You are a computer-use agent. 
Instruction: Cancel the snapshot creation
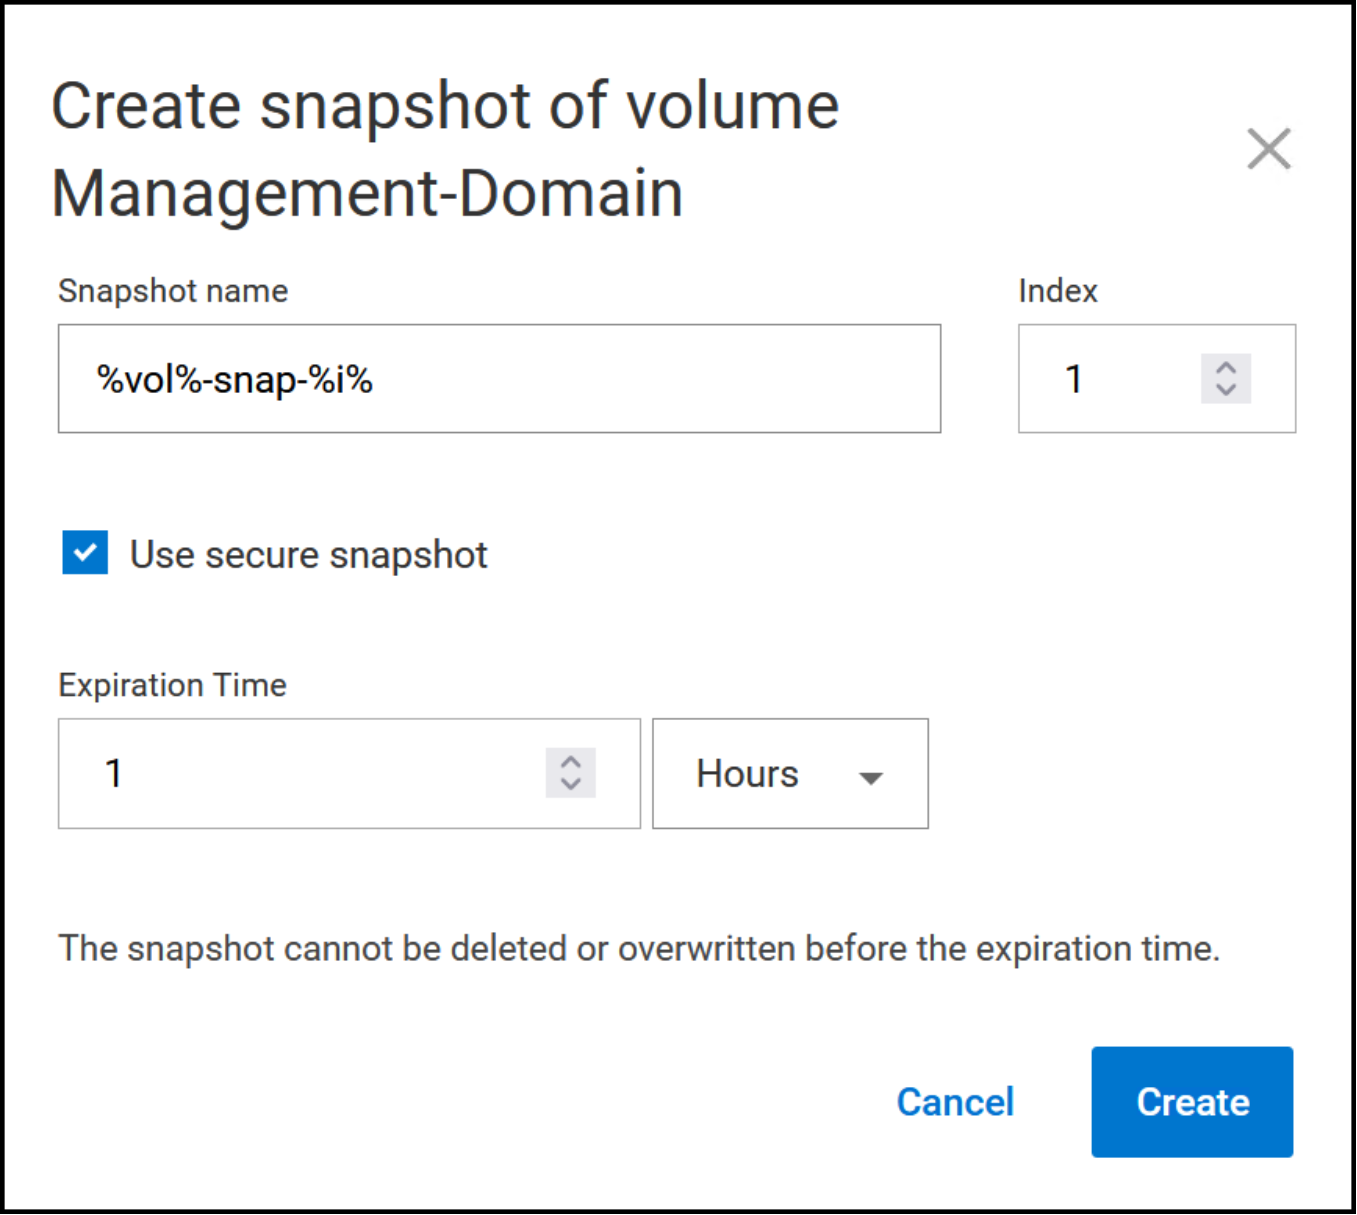[x=955, y=1102]
